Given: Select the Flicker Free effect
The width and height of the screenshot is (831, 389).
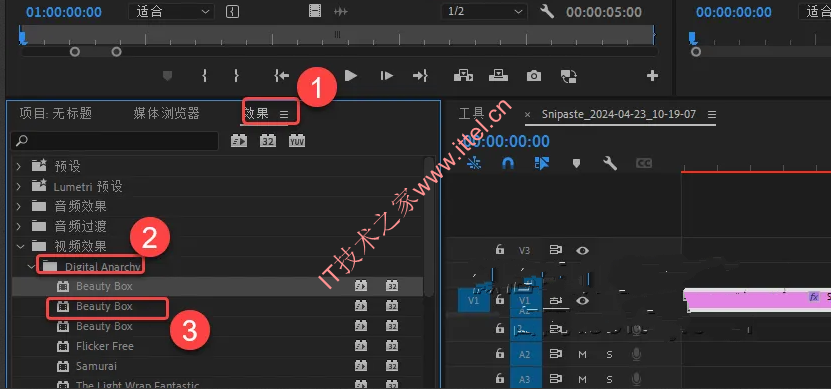Looking at the screenshot, I should (104, 346).
